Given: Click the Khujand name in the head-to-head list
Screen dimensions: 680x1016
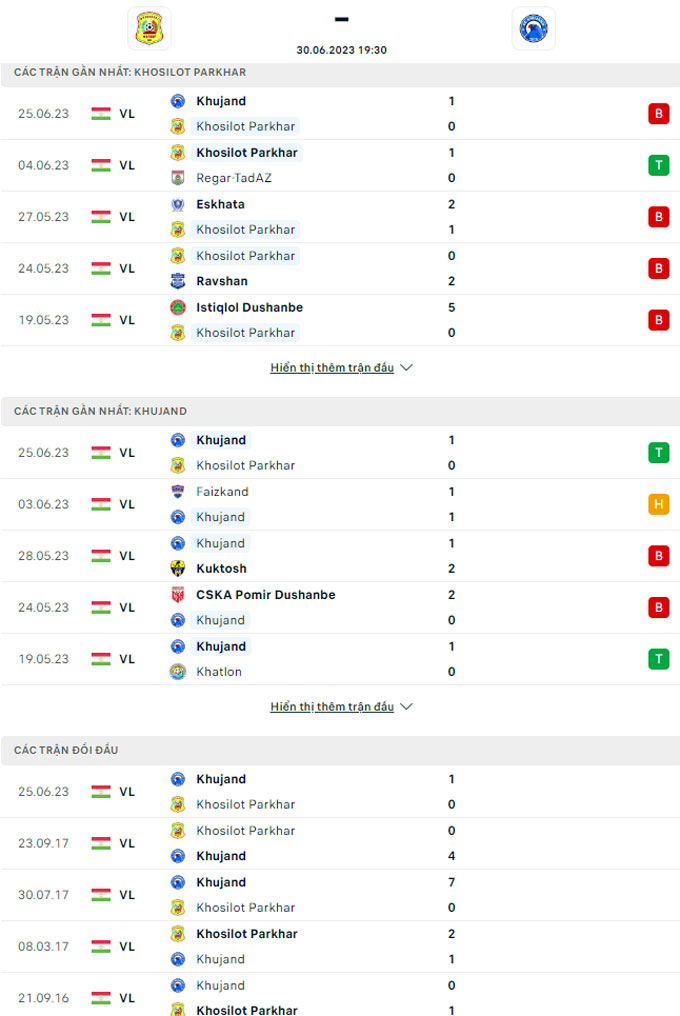Looking at the screenshot, I should pos(221,779).
